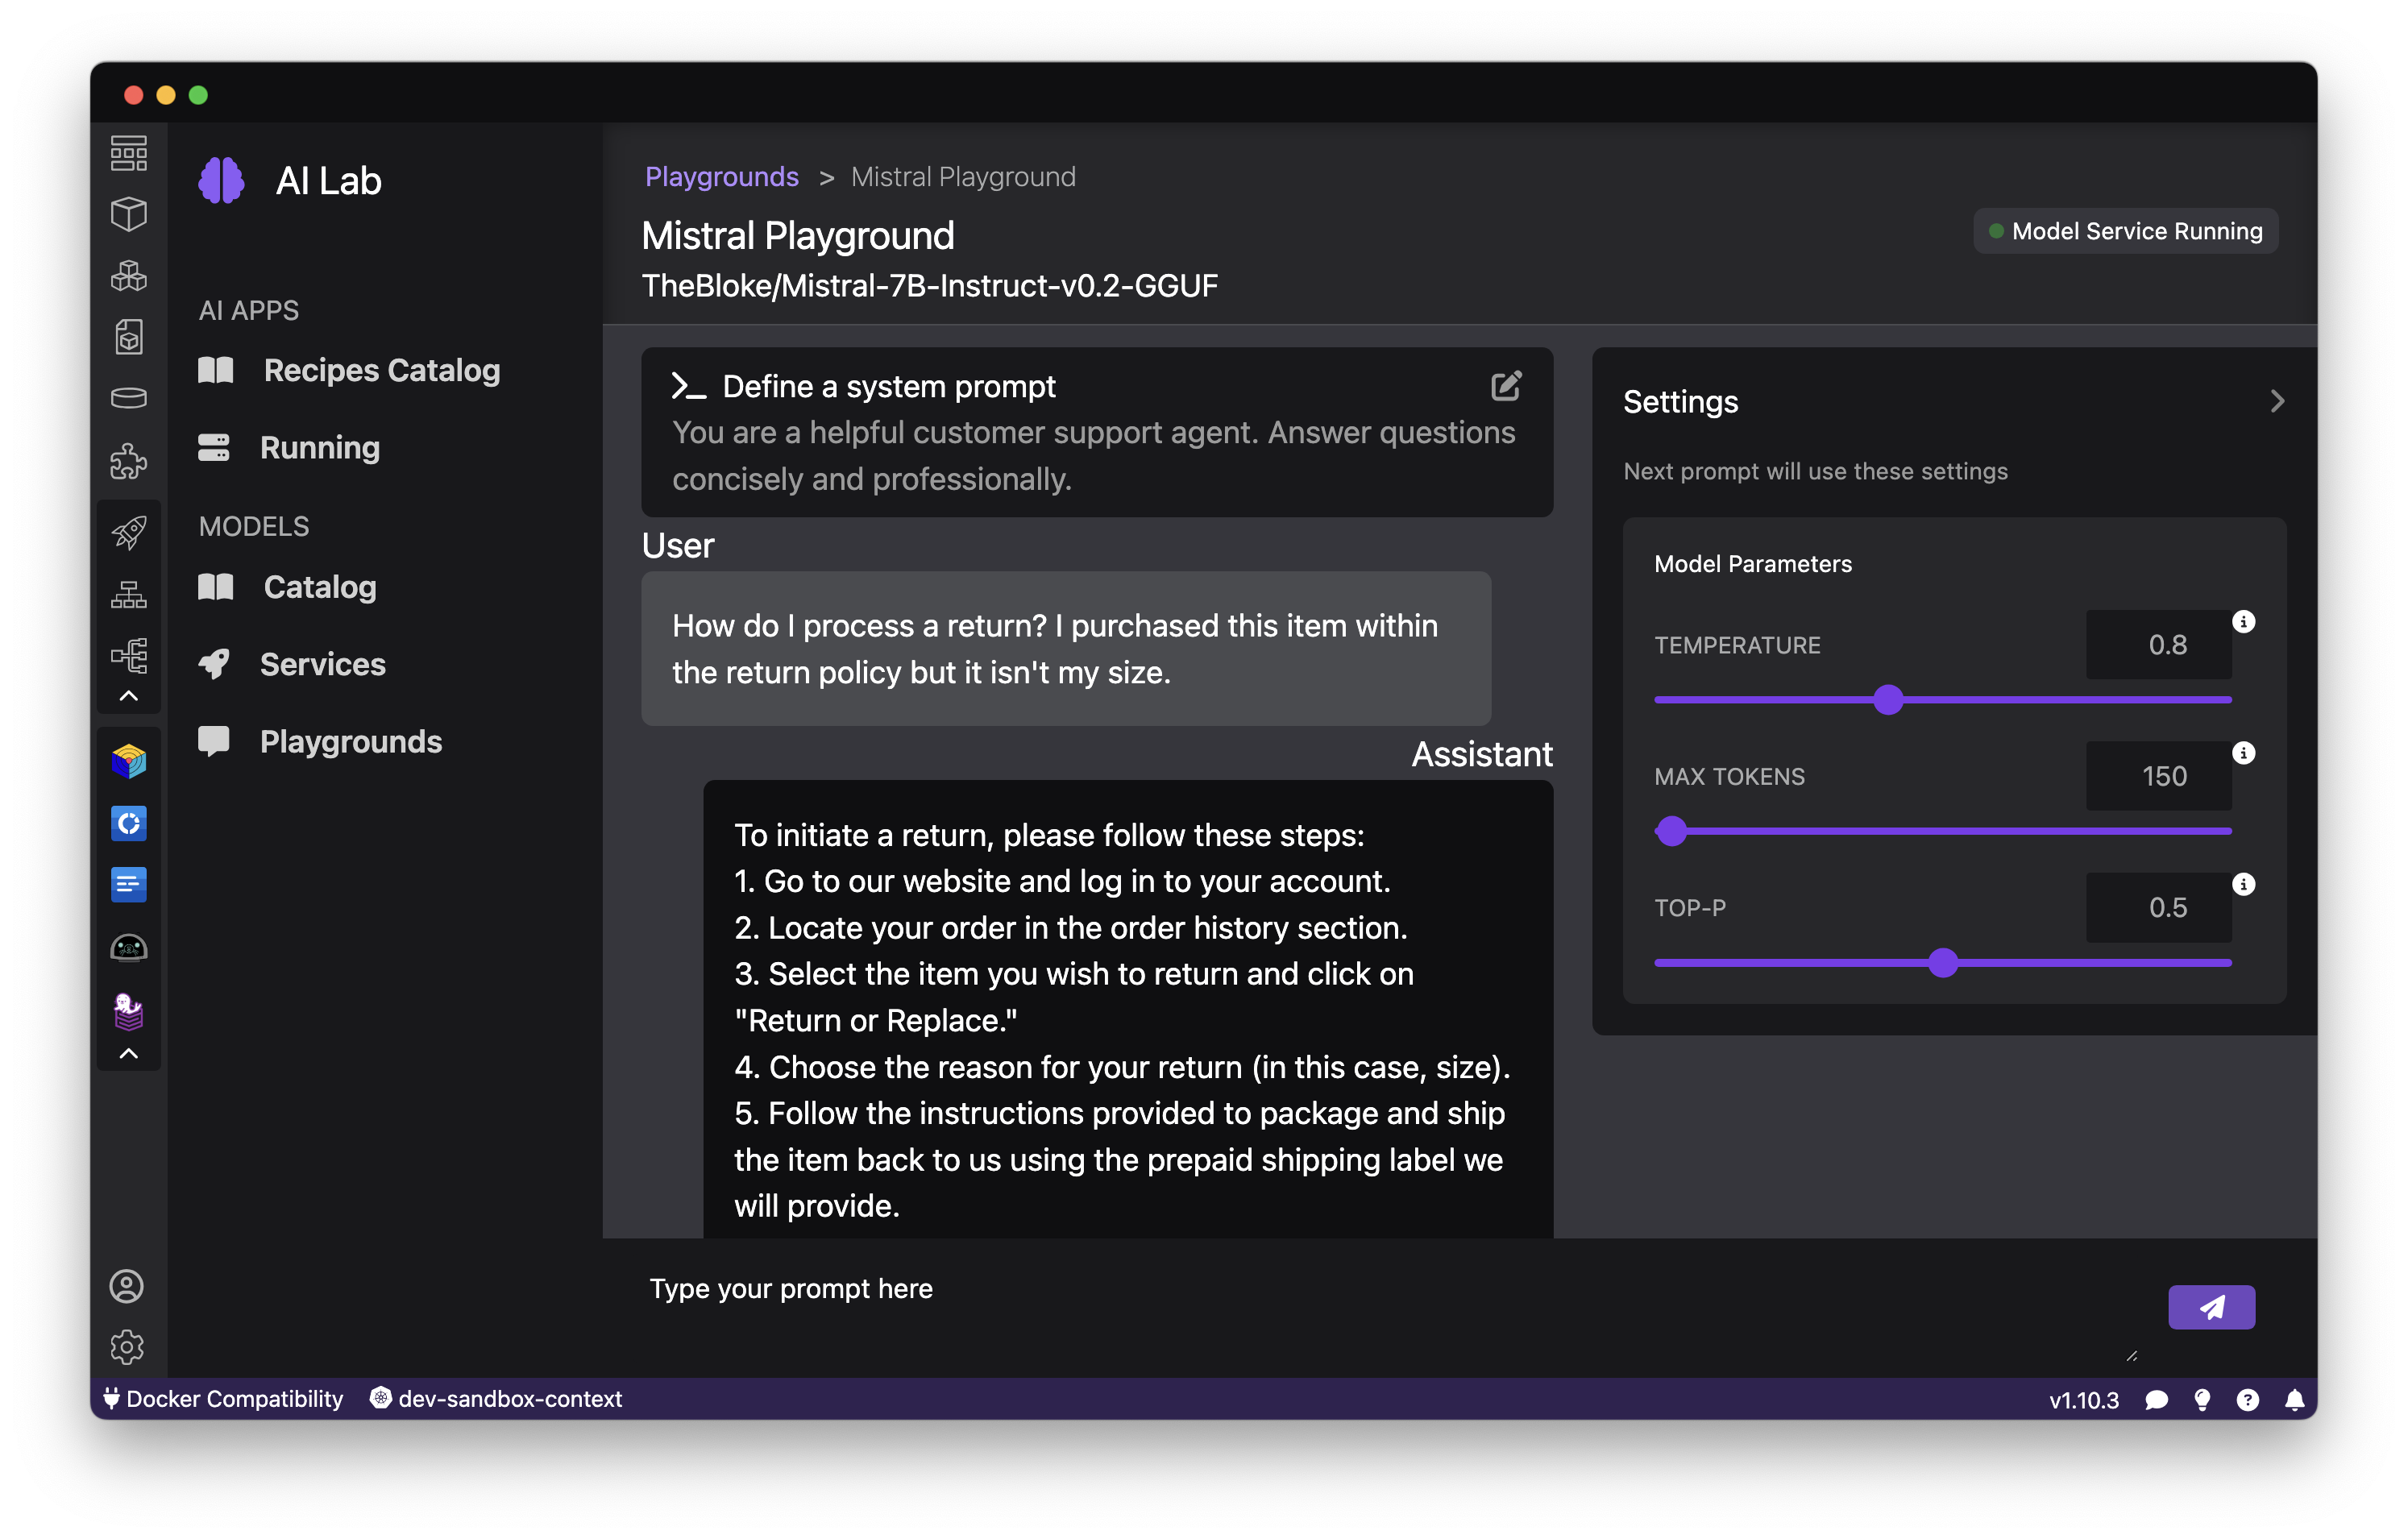Open the colorful cube extension icon
The width and height of the screenshot is (2408, 1539).
[128, 762]
